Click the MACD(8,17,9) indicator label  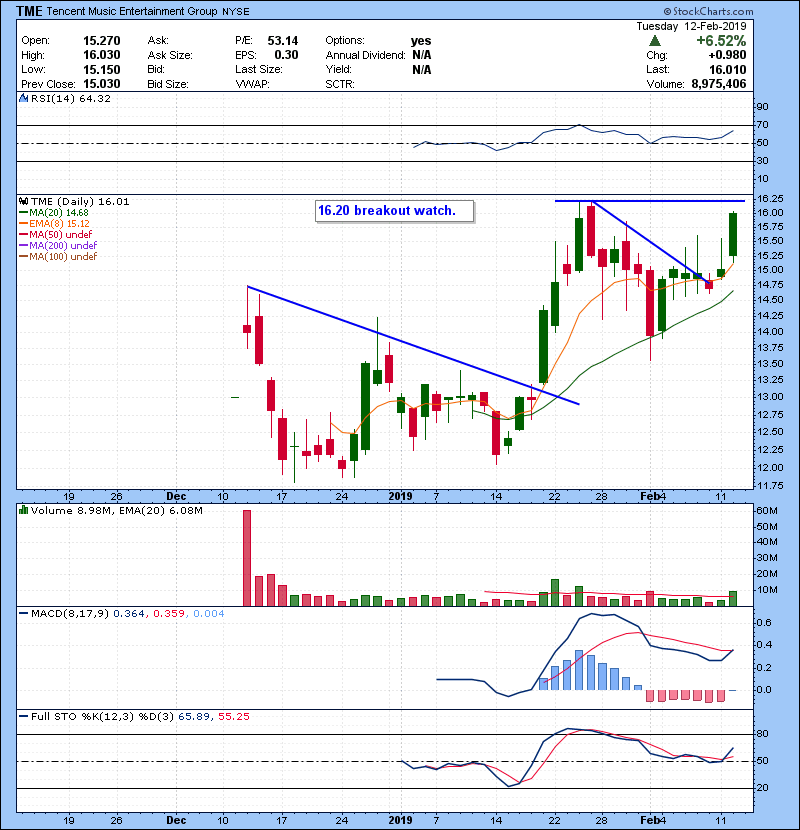click(x=70, y=614)
